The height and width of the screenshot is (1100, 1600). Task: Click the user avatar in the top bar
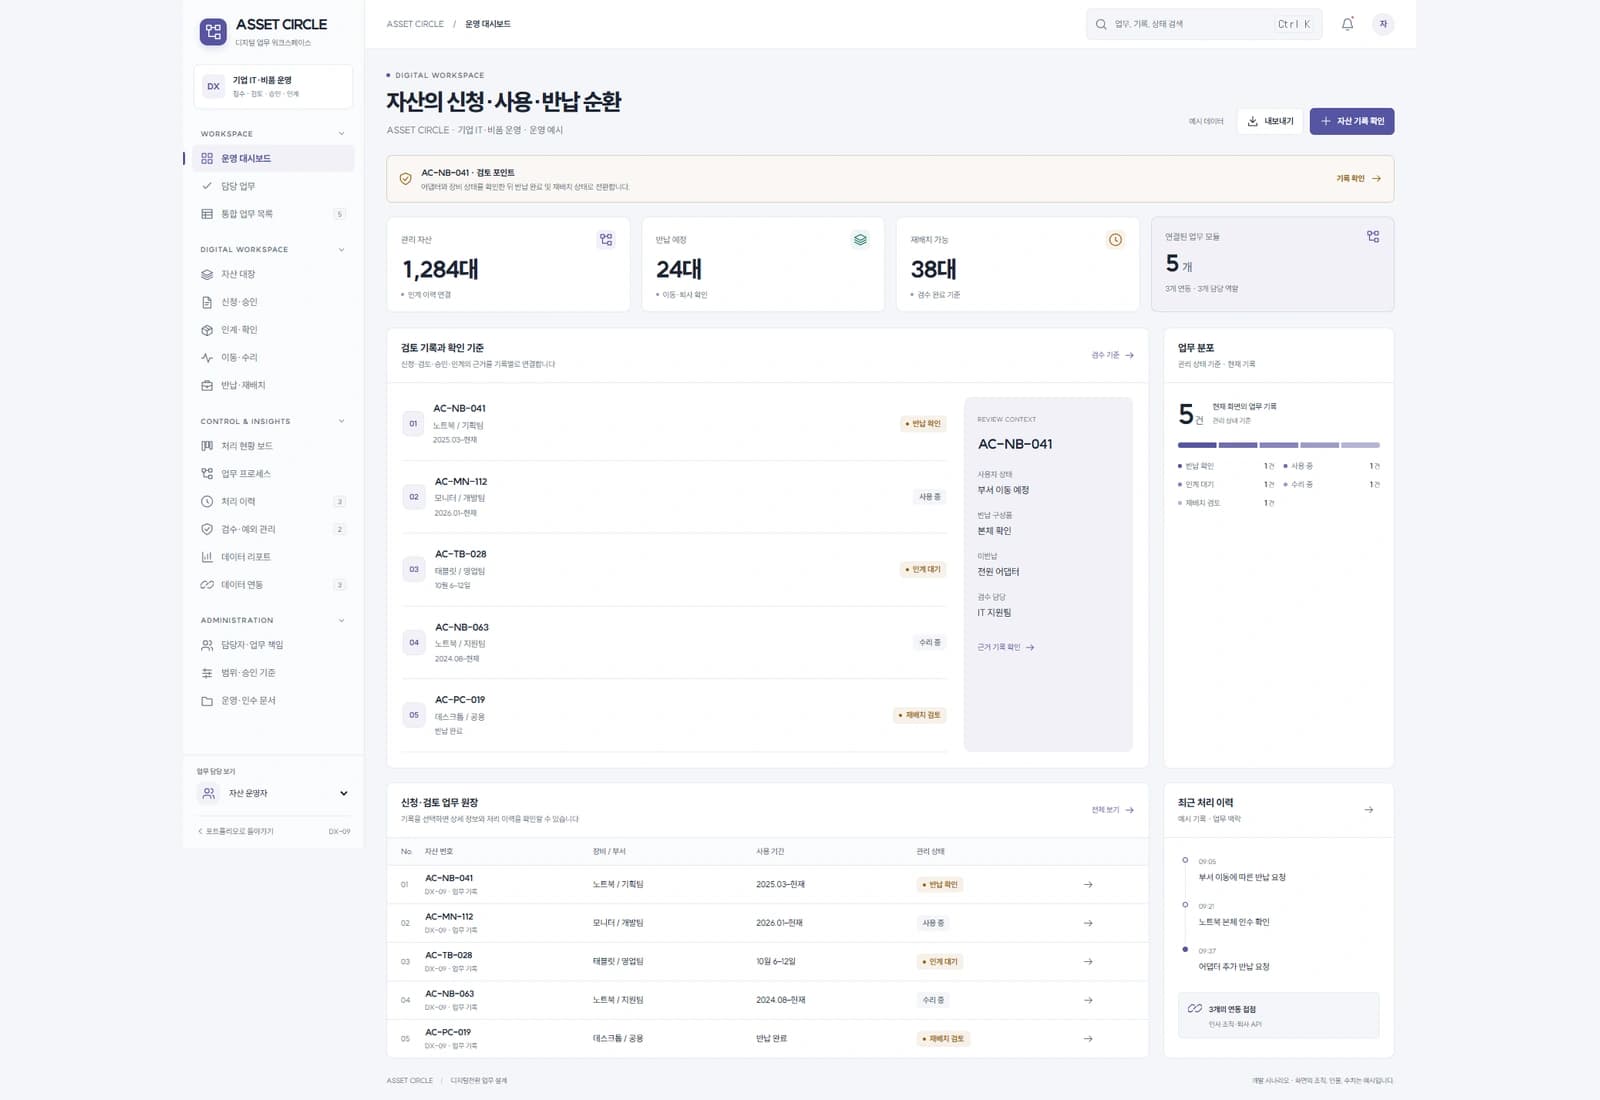coord(1383,24)
